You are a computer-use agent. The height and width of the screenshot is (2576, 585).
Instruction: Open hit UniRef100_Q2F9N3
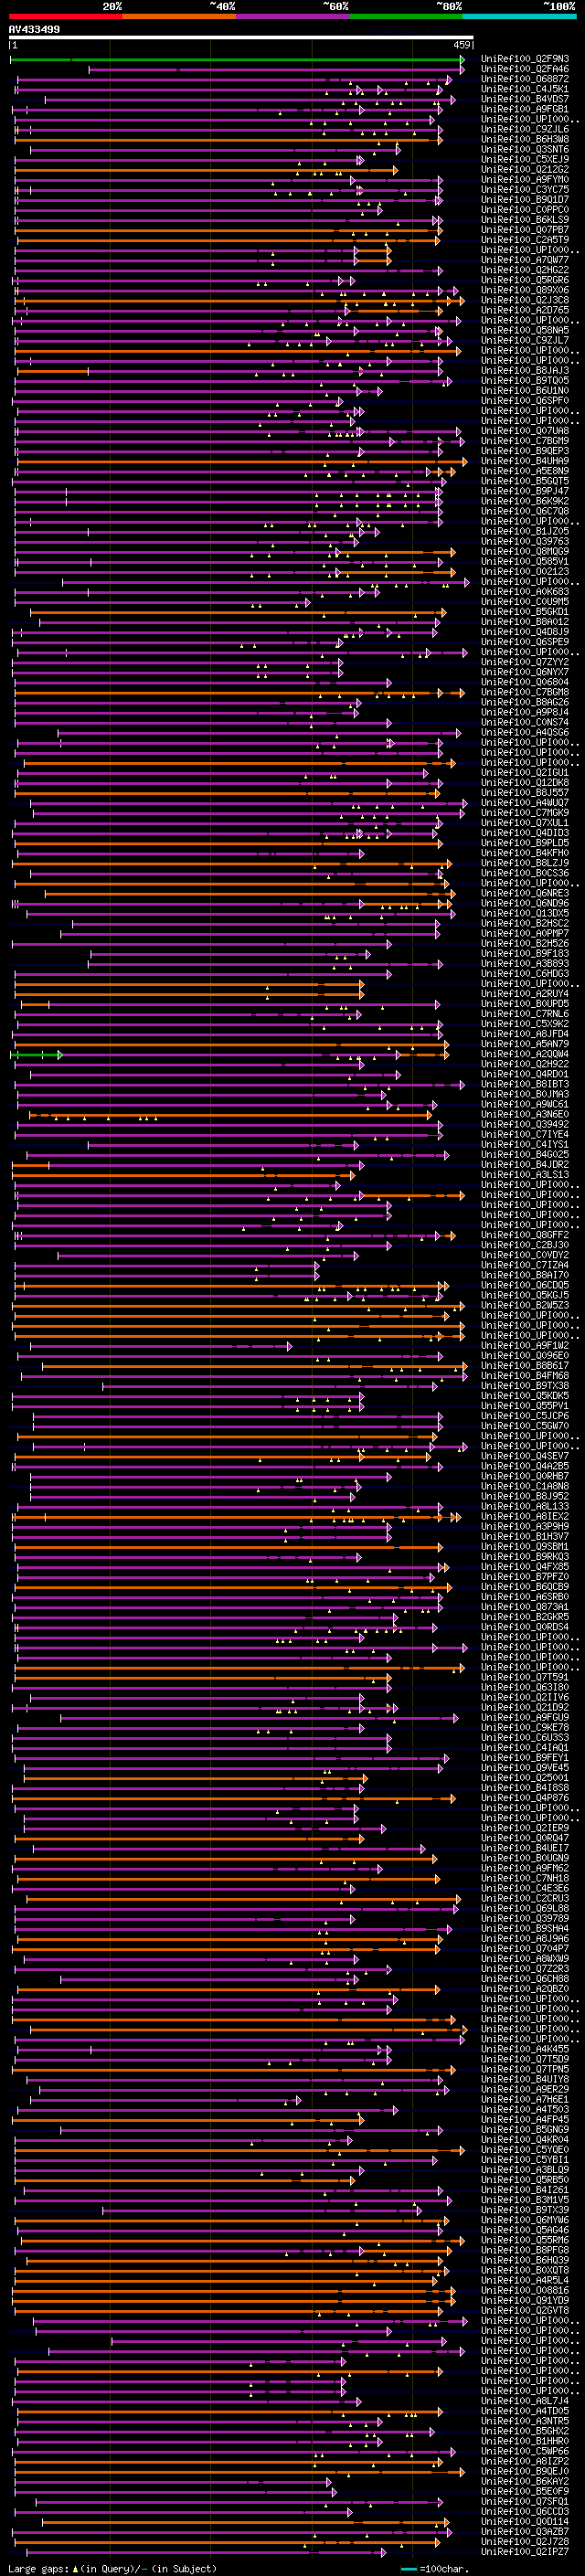click(x=525, y=59)
